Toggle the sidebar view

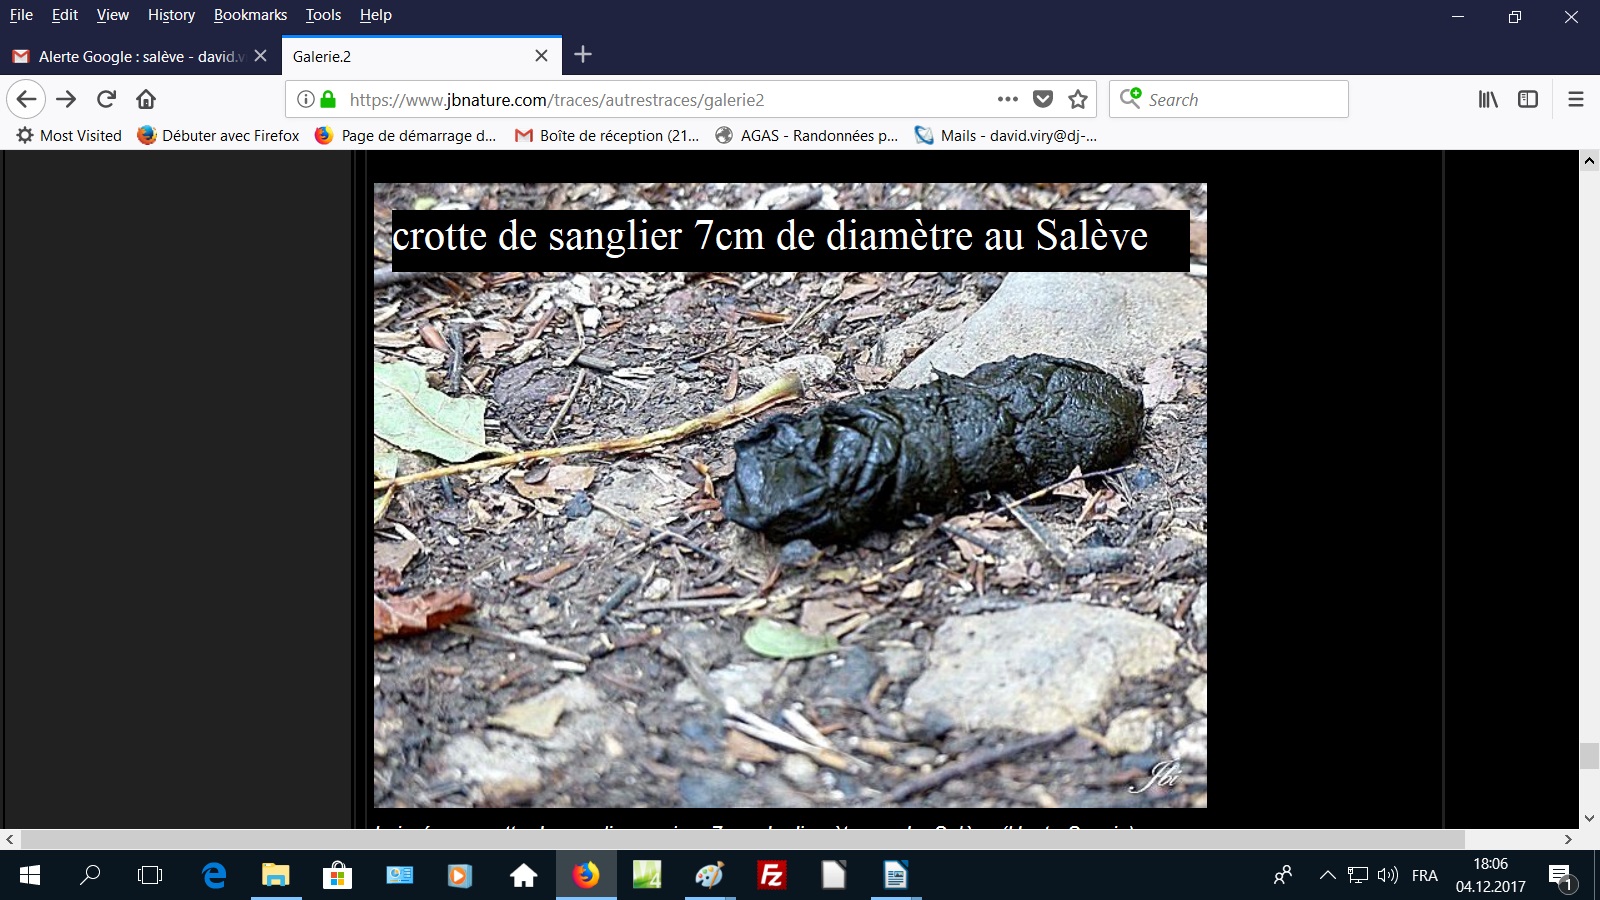[1527, 99]
